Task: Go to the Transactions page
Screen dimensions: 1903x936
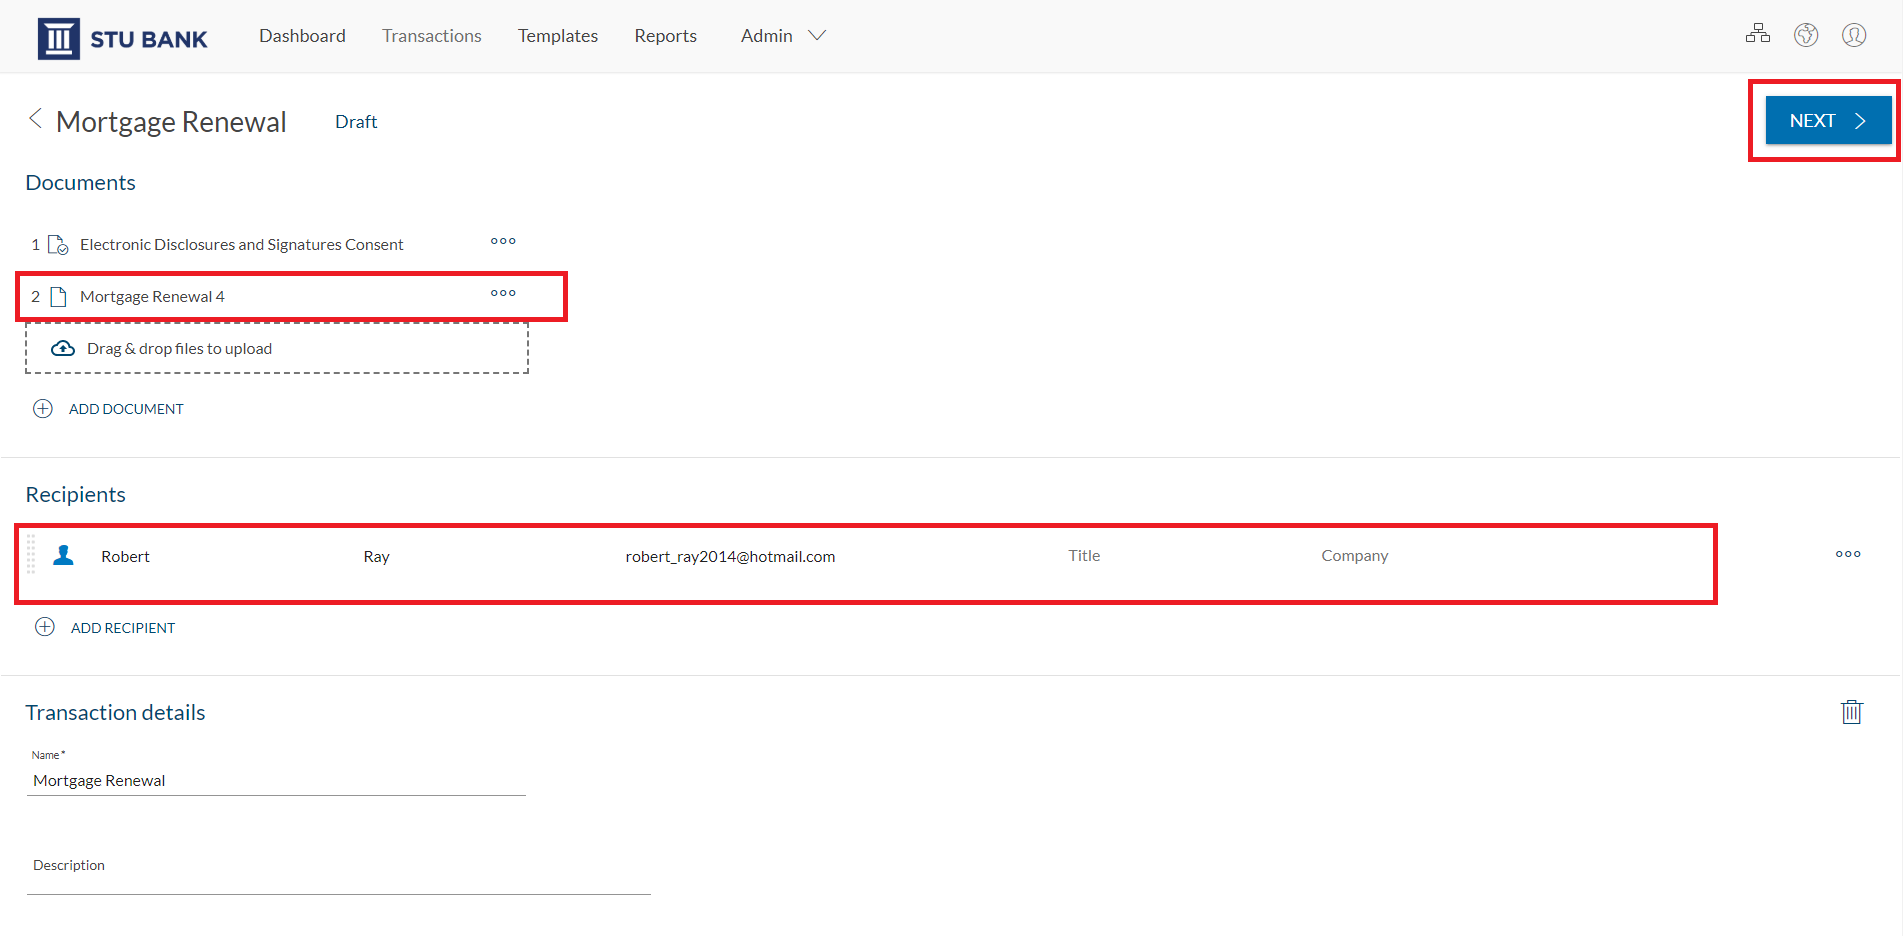Action: click(x=432, y=36)
